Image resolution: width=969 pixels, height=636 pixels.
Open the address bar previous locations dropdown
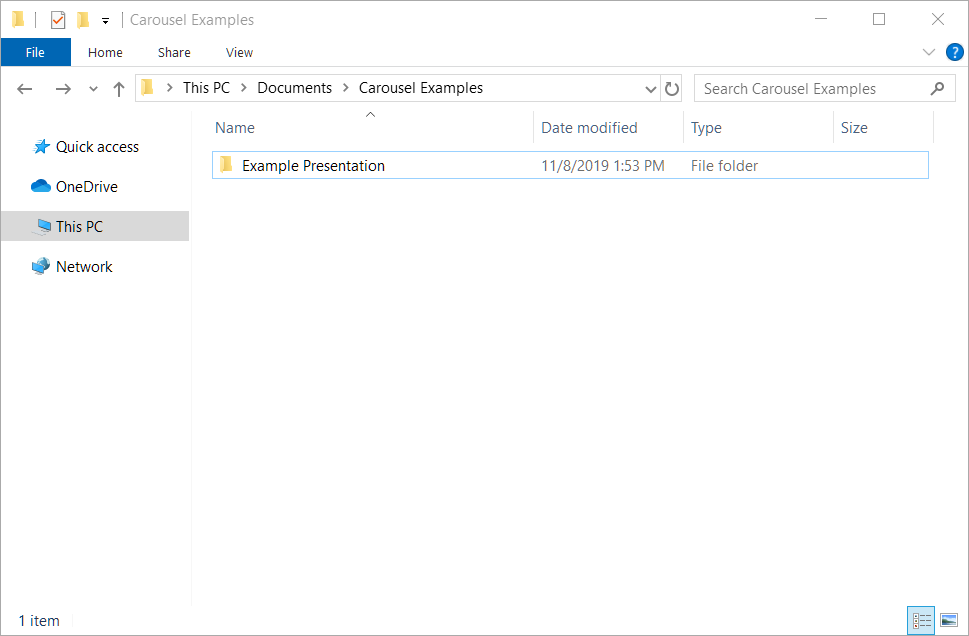[x=650, y=89]
